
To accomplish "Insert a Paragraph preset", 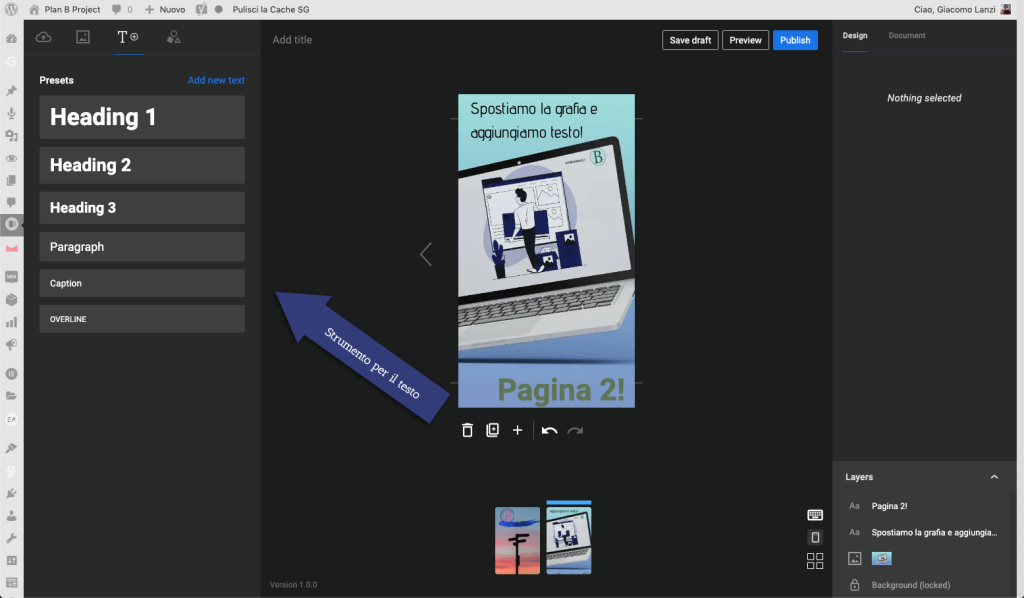I will pos(142,247).
